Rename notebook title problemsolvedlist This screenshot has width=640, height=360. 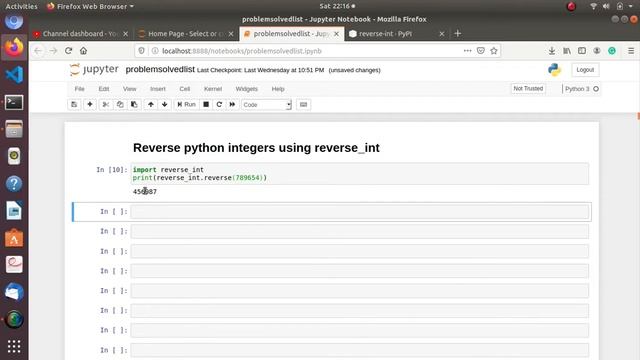tap(160, 70)
